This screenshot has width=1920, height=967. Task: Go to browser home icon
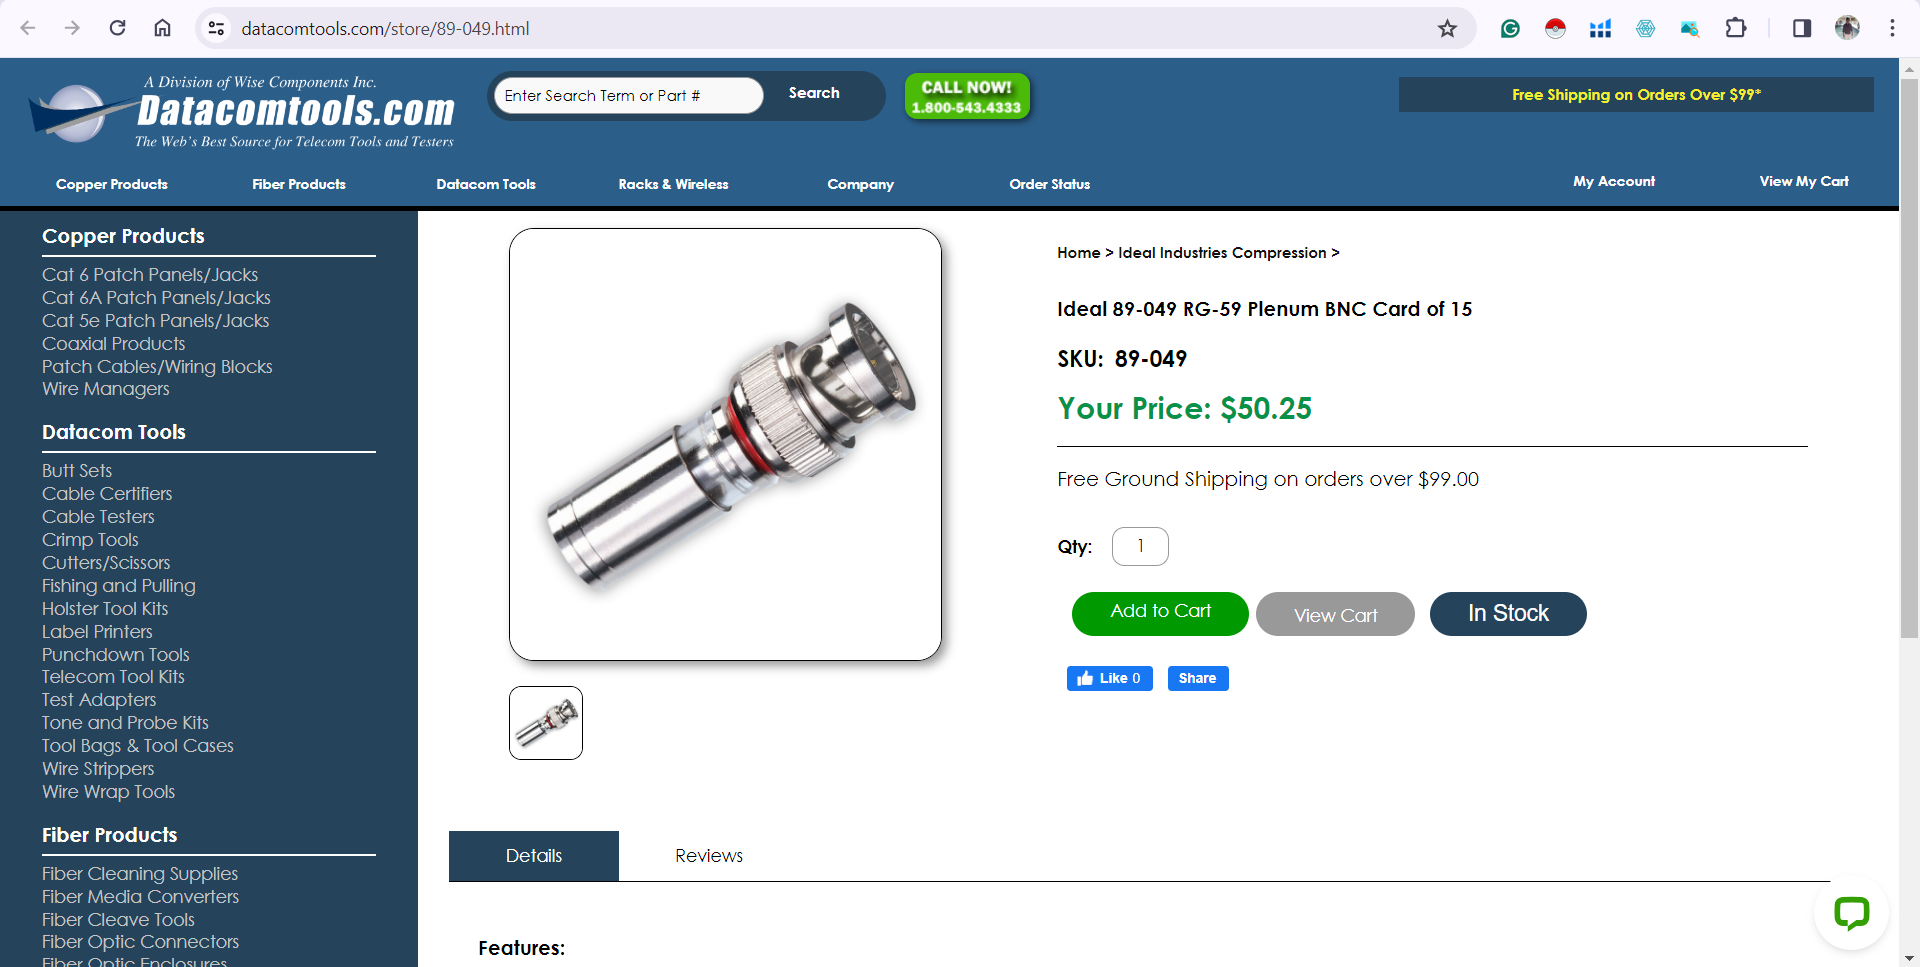point(162,28)
